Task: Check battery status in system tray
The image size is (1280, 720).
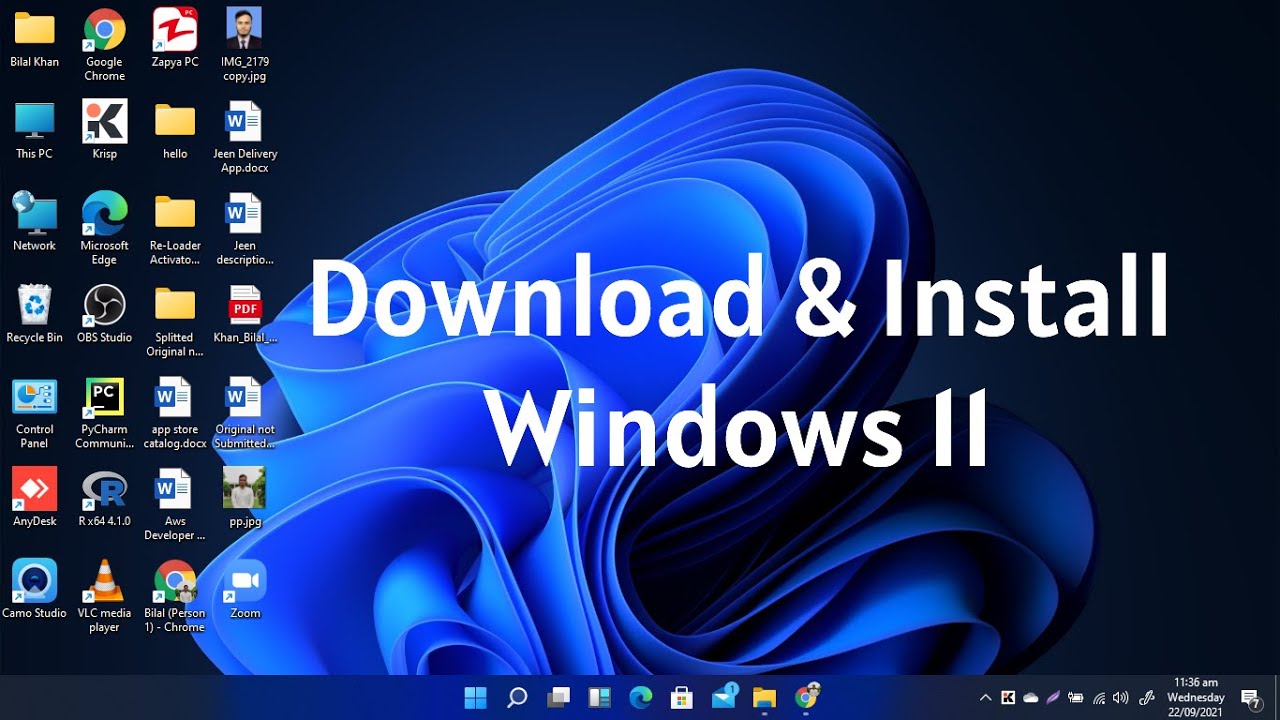Action: tap(1076, 698)
